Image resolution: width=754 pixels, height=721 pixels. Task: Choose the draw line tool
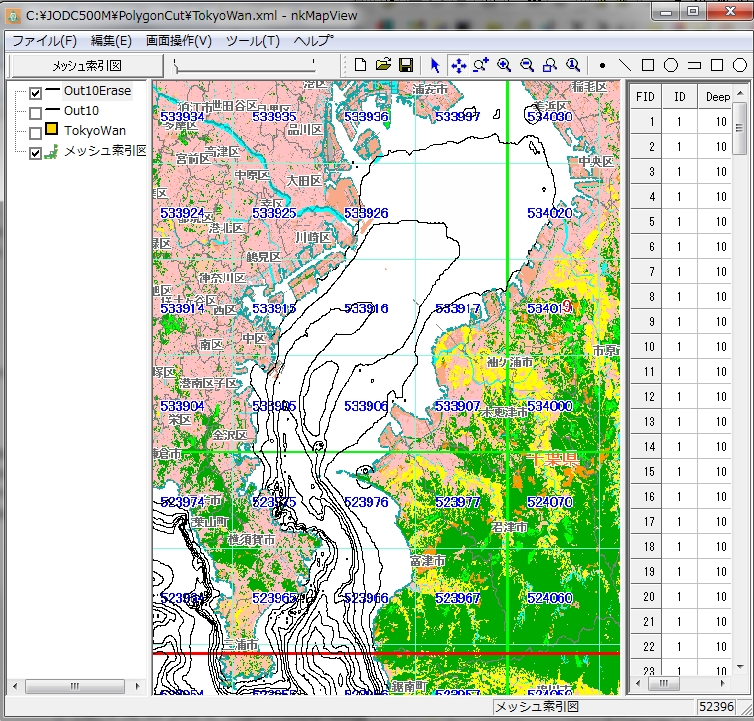click(x=625, y=65)
